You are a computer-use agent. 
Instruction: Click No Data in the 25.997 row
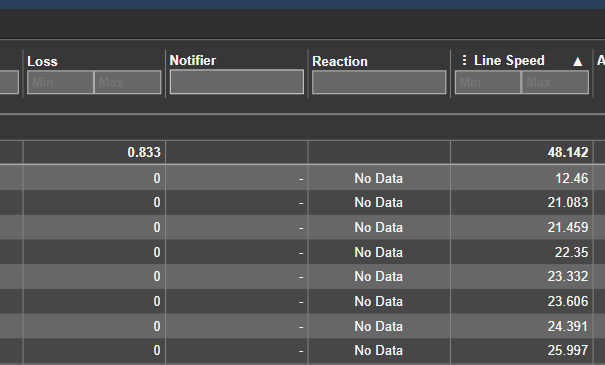click(x=379, y=351)
